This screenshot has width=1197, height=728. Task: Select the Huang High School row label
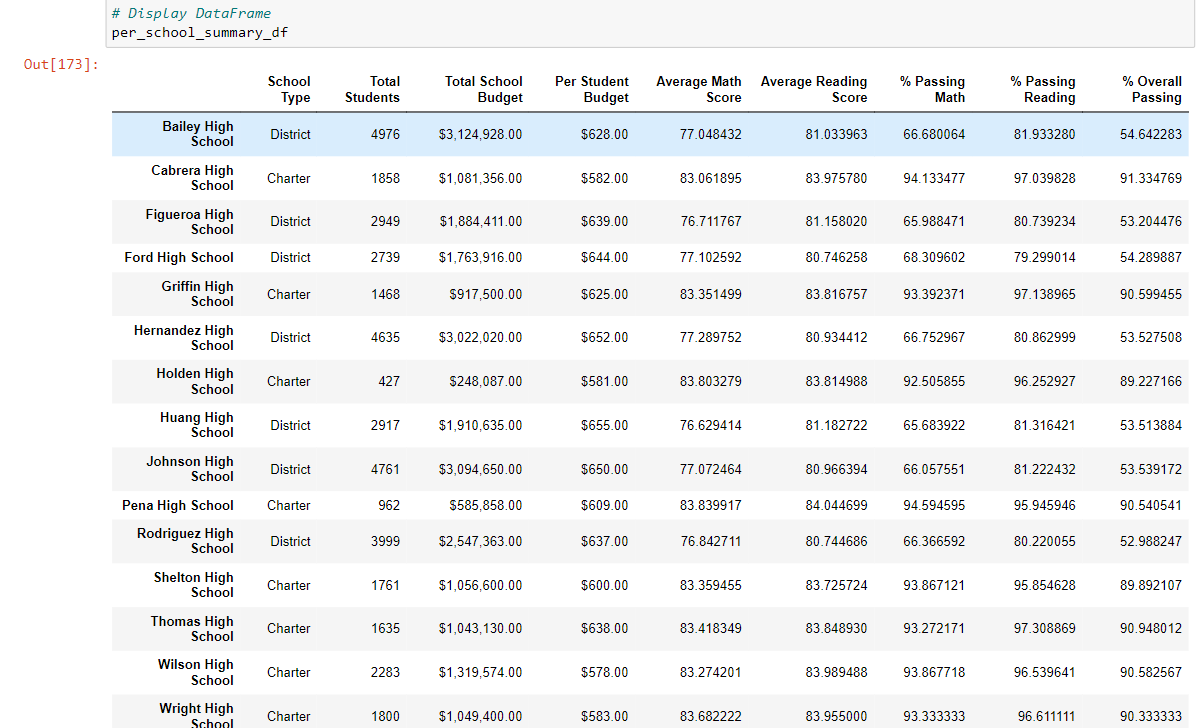(196, 425)
